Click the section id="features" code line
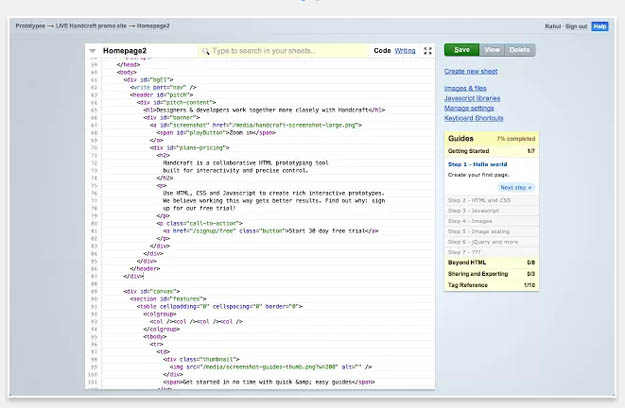 tap(168, 299)
